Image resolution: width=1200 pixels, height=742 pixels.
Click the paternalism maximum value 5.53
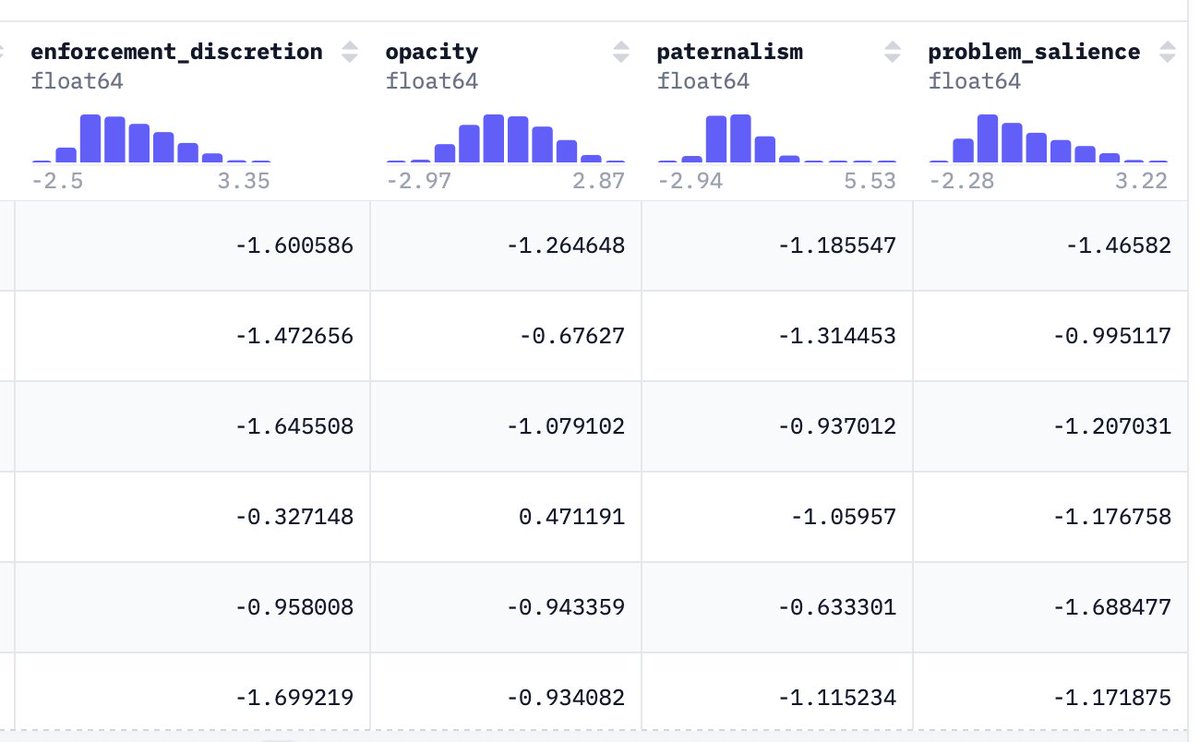(x=870, y=181)
